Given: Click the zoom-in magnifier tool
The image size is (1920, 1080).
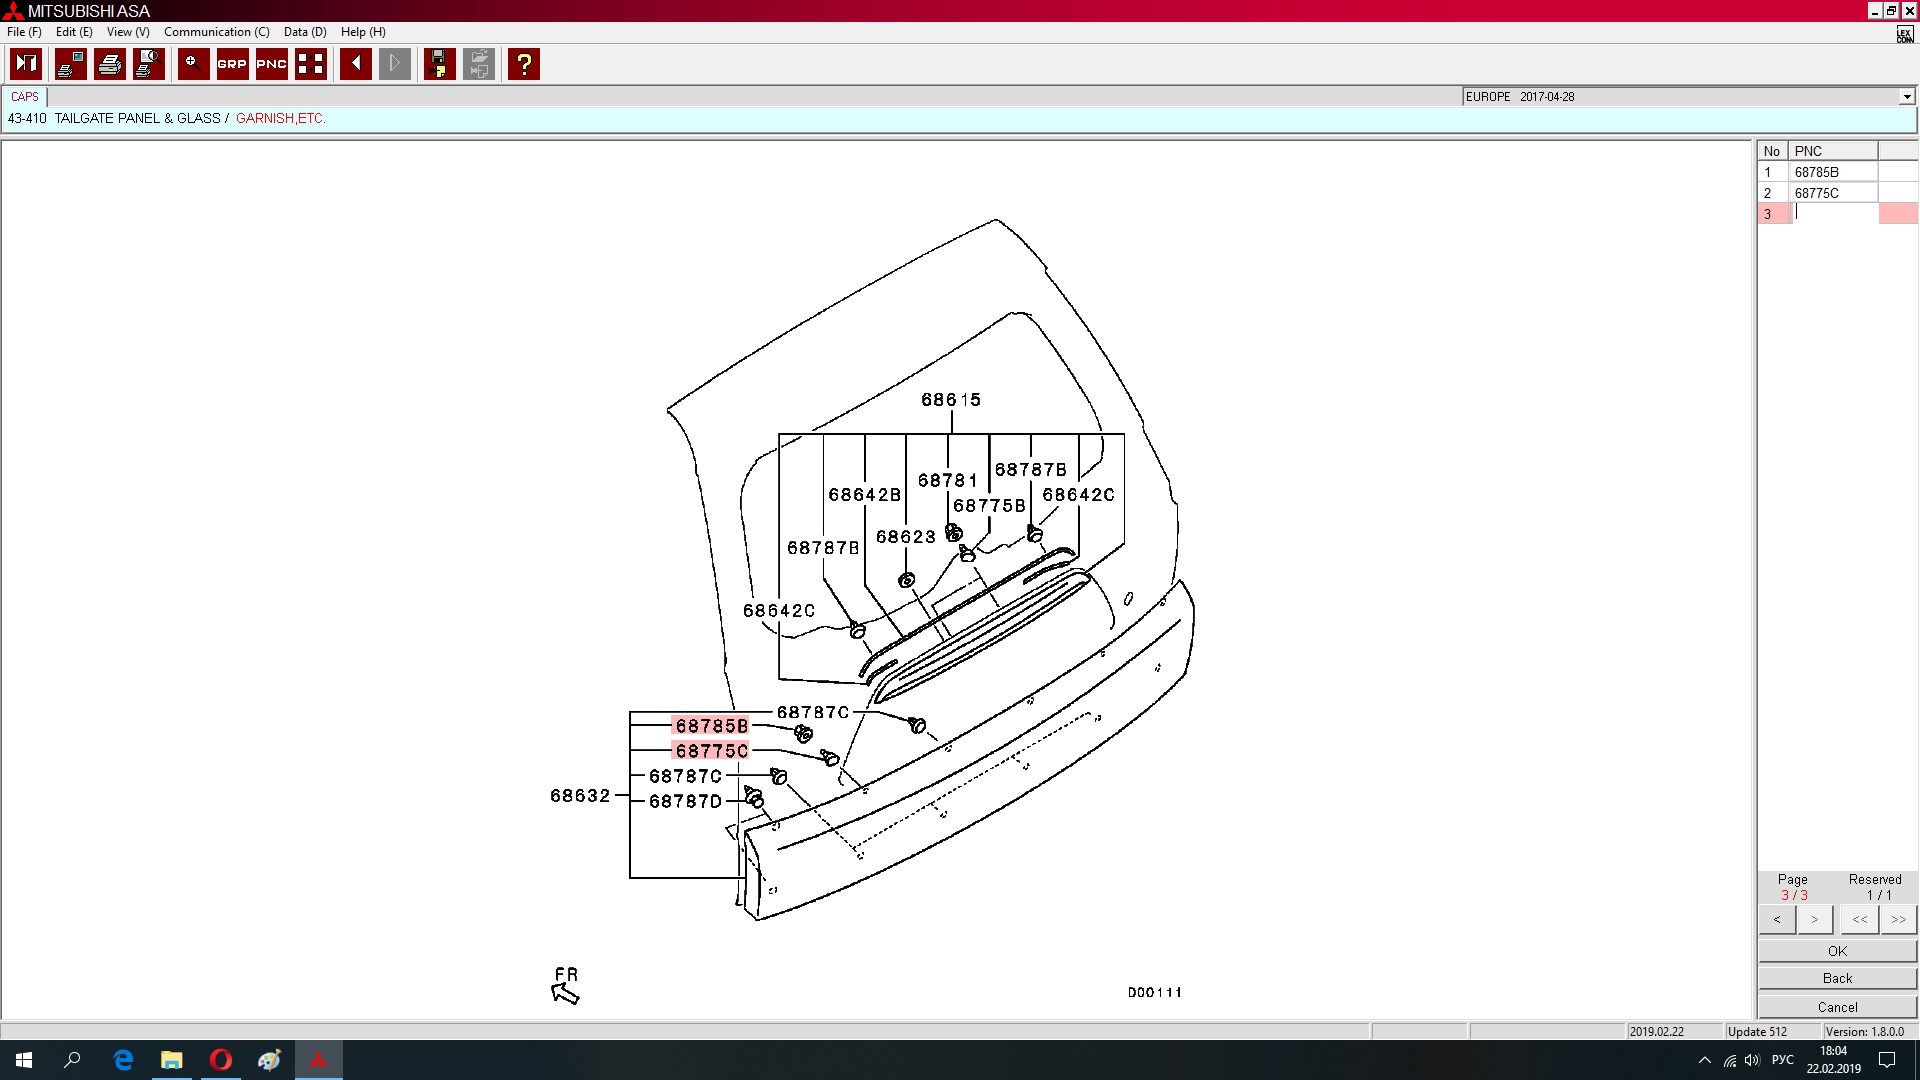Looking at the screenshot, I should pos(193,64).
